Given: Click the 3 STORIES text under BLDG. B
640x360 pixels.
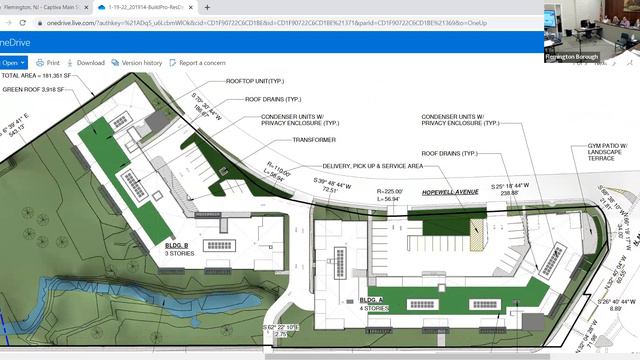Looking at the screenshot, I should click(180, 253).
